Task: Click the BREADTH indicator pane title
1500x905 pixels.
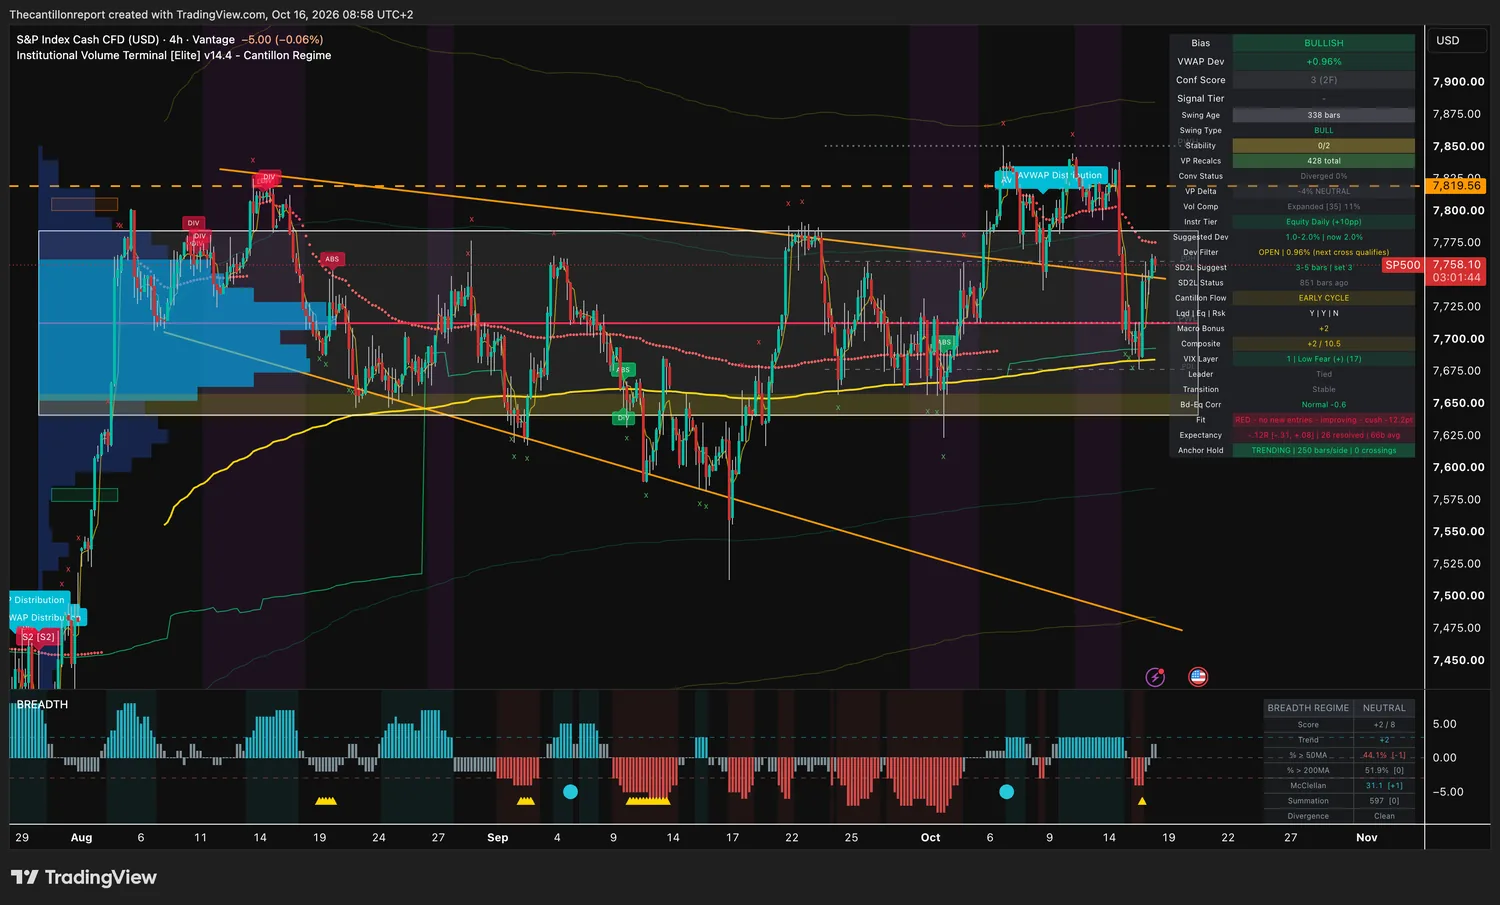Action: tap(42, 705)
